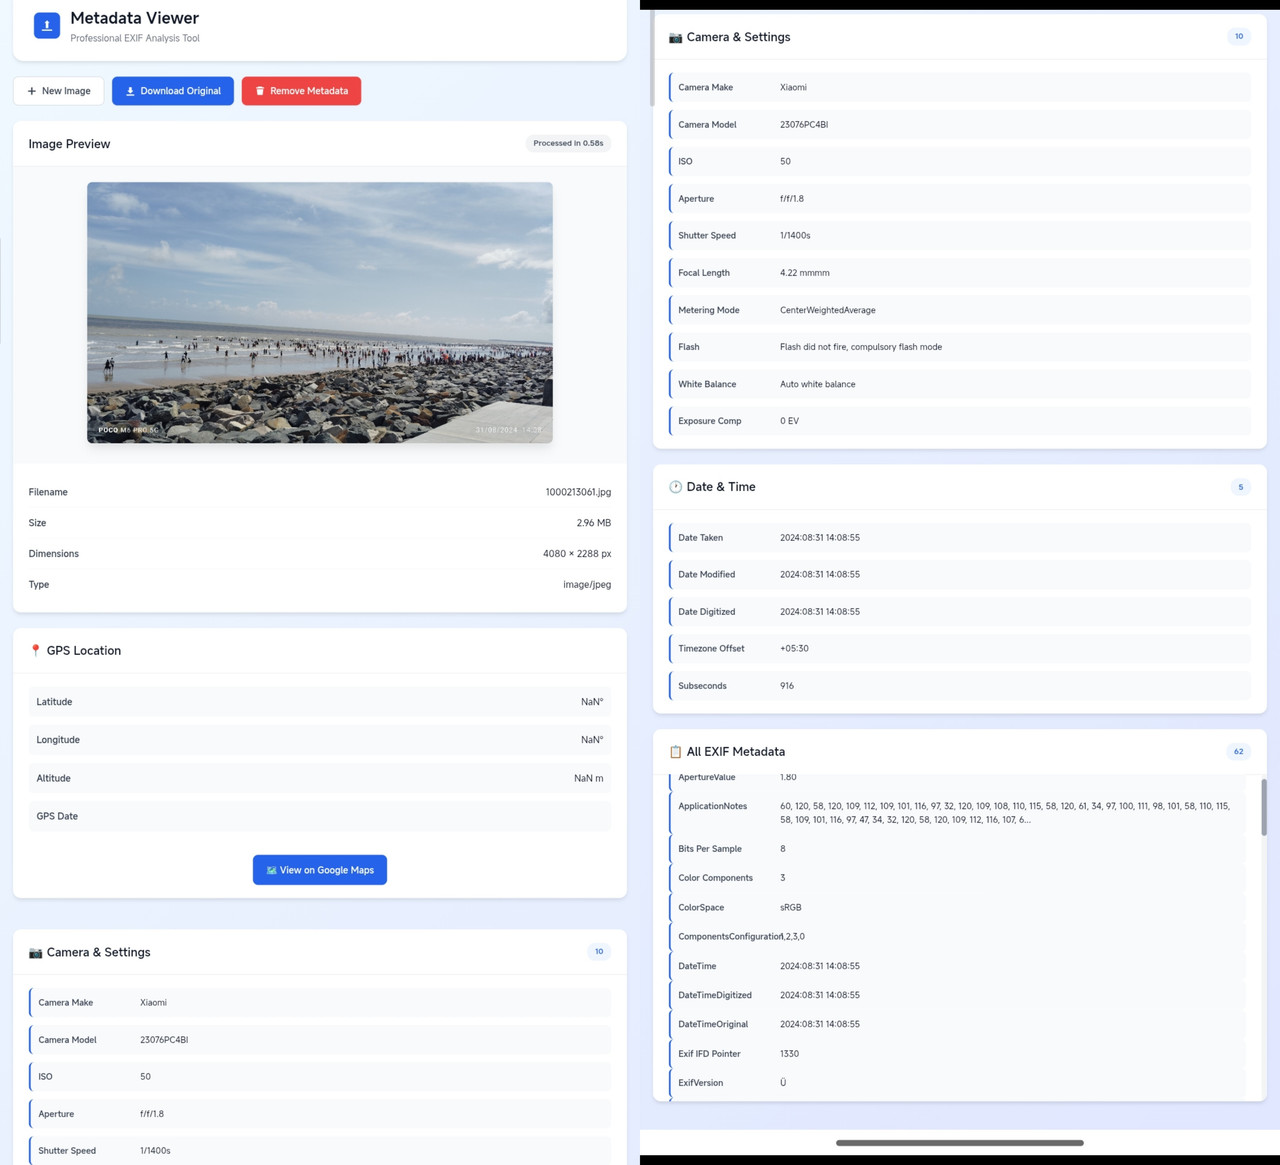Click the Download Original button
This screenshot has width=1280, height=1165.
[x=173, y=91]
